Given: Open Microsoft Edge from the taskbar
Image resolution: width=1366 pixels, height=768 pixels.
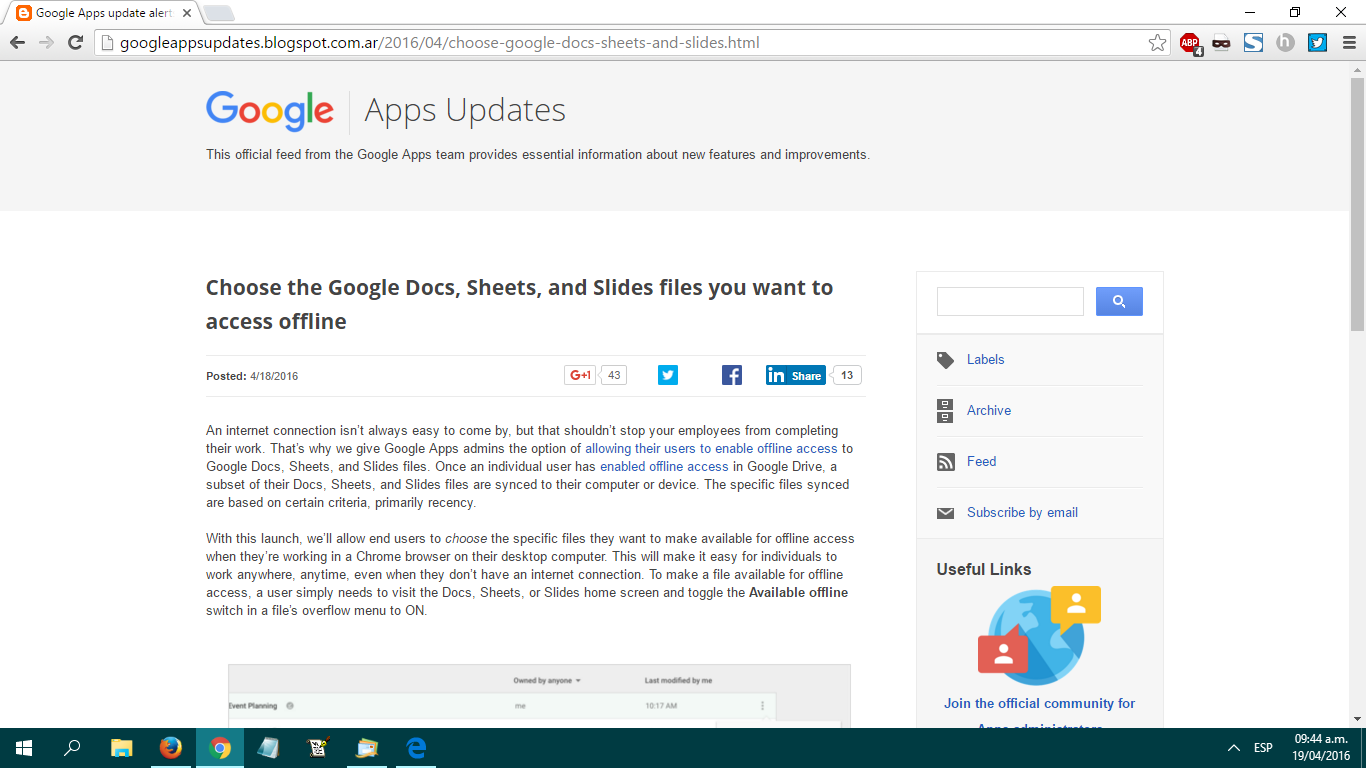Looking at the screenshot, I should click(416, 748).
